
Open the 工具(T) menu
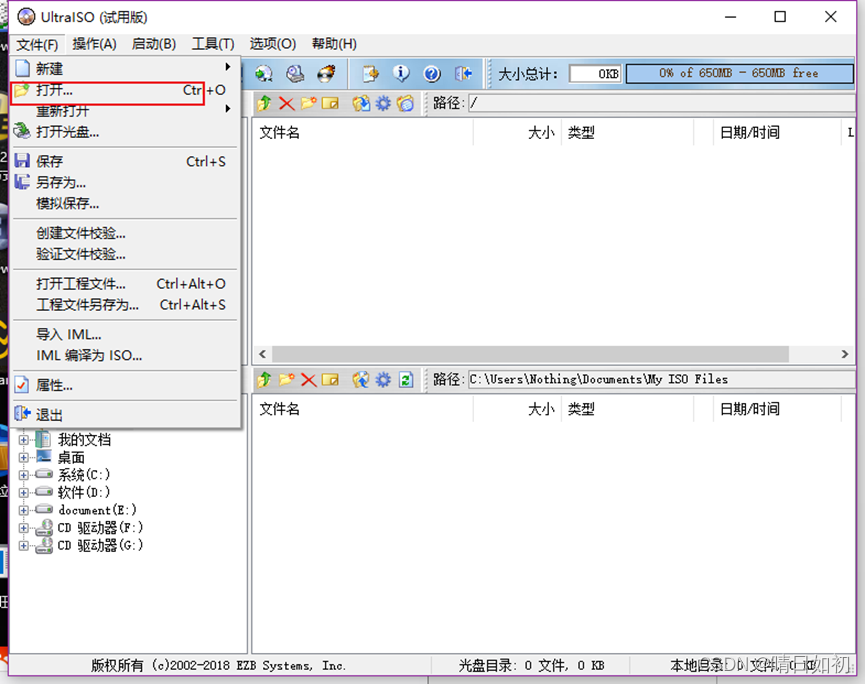click(x=213, y=44)
